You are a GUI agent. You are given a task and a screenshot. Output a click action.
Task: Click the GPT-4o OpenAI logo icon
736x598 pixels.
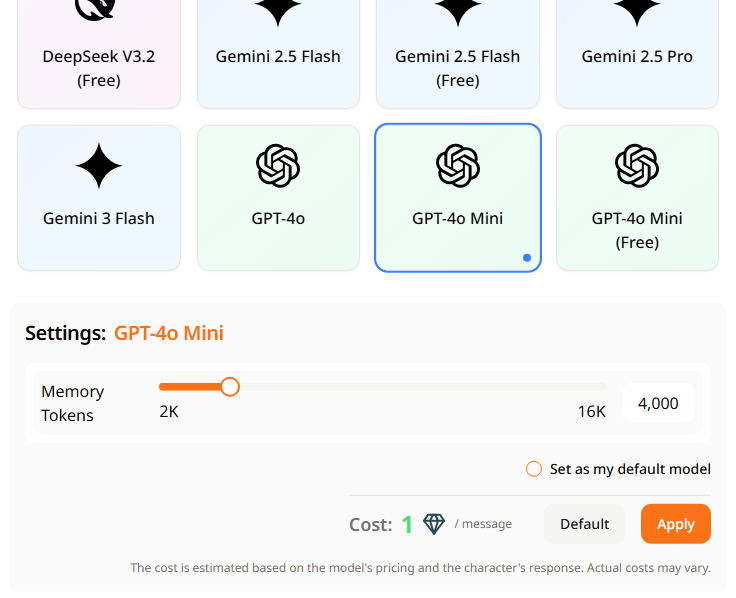click(278, 166)
